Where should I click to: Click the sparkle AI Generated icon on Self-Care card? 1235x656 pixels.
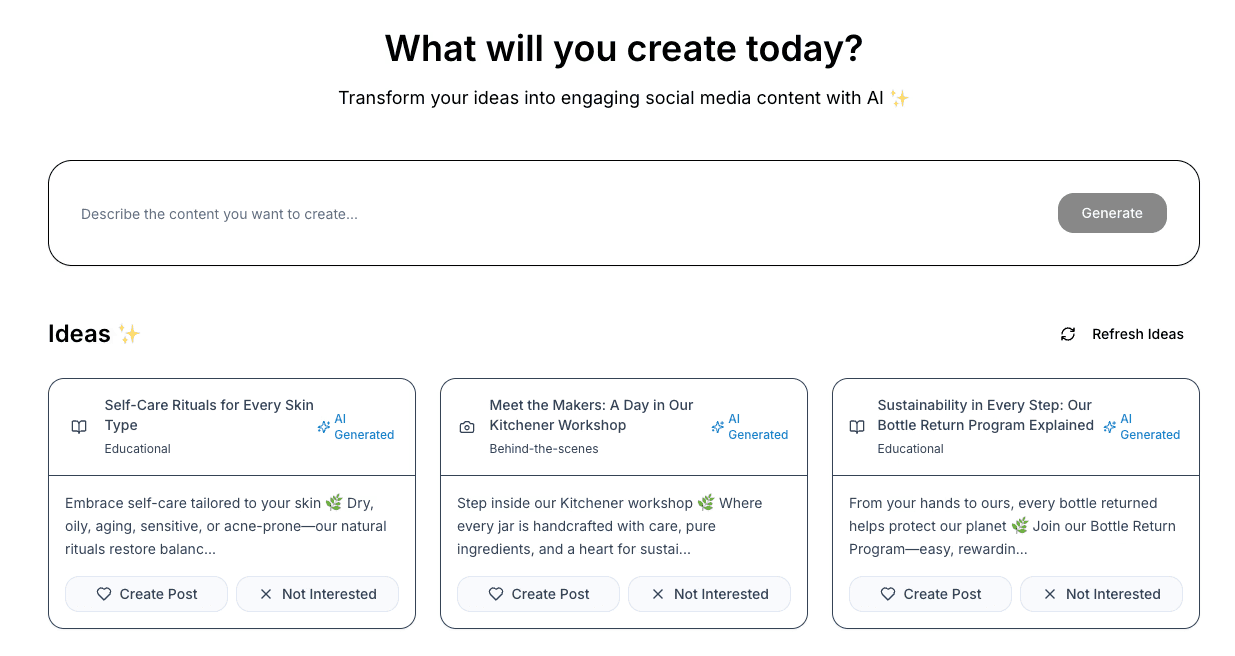click(x=324, y=427)
